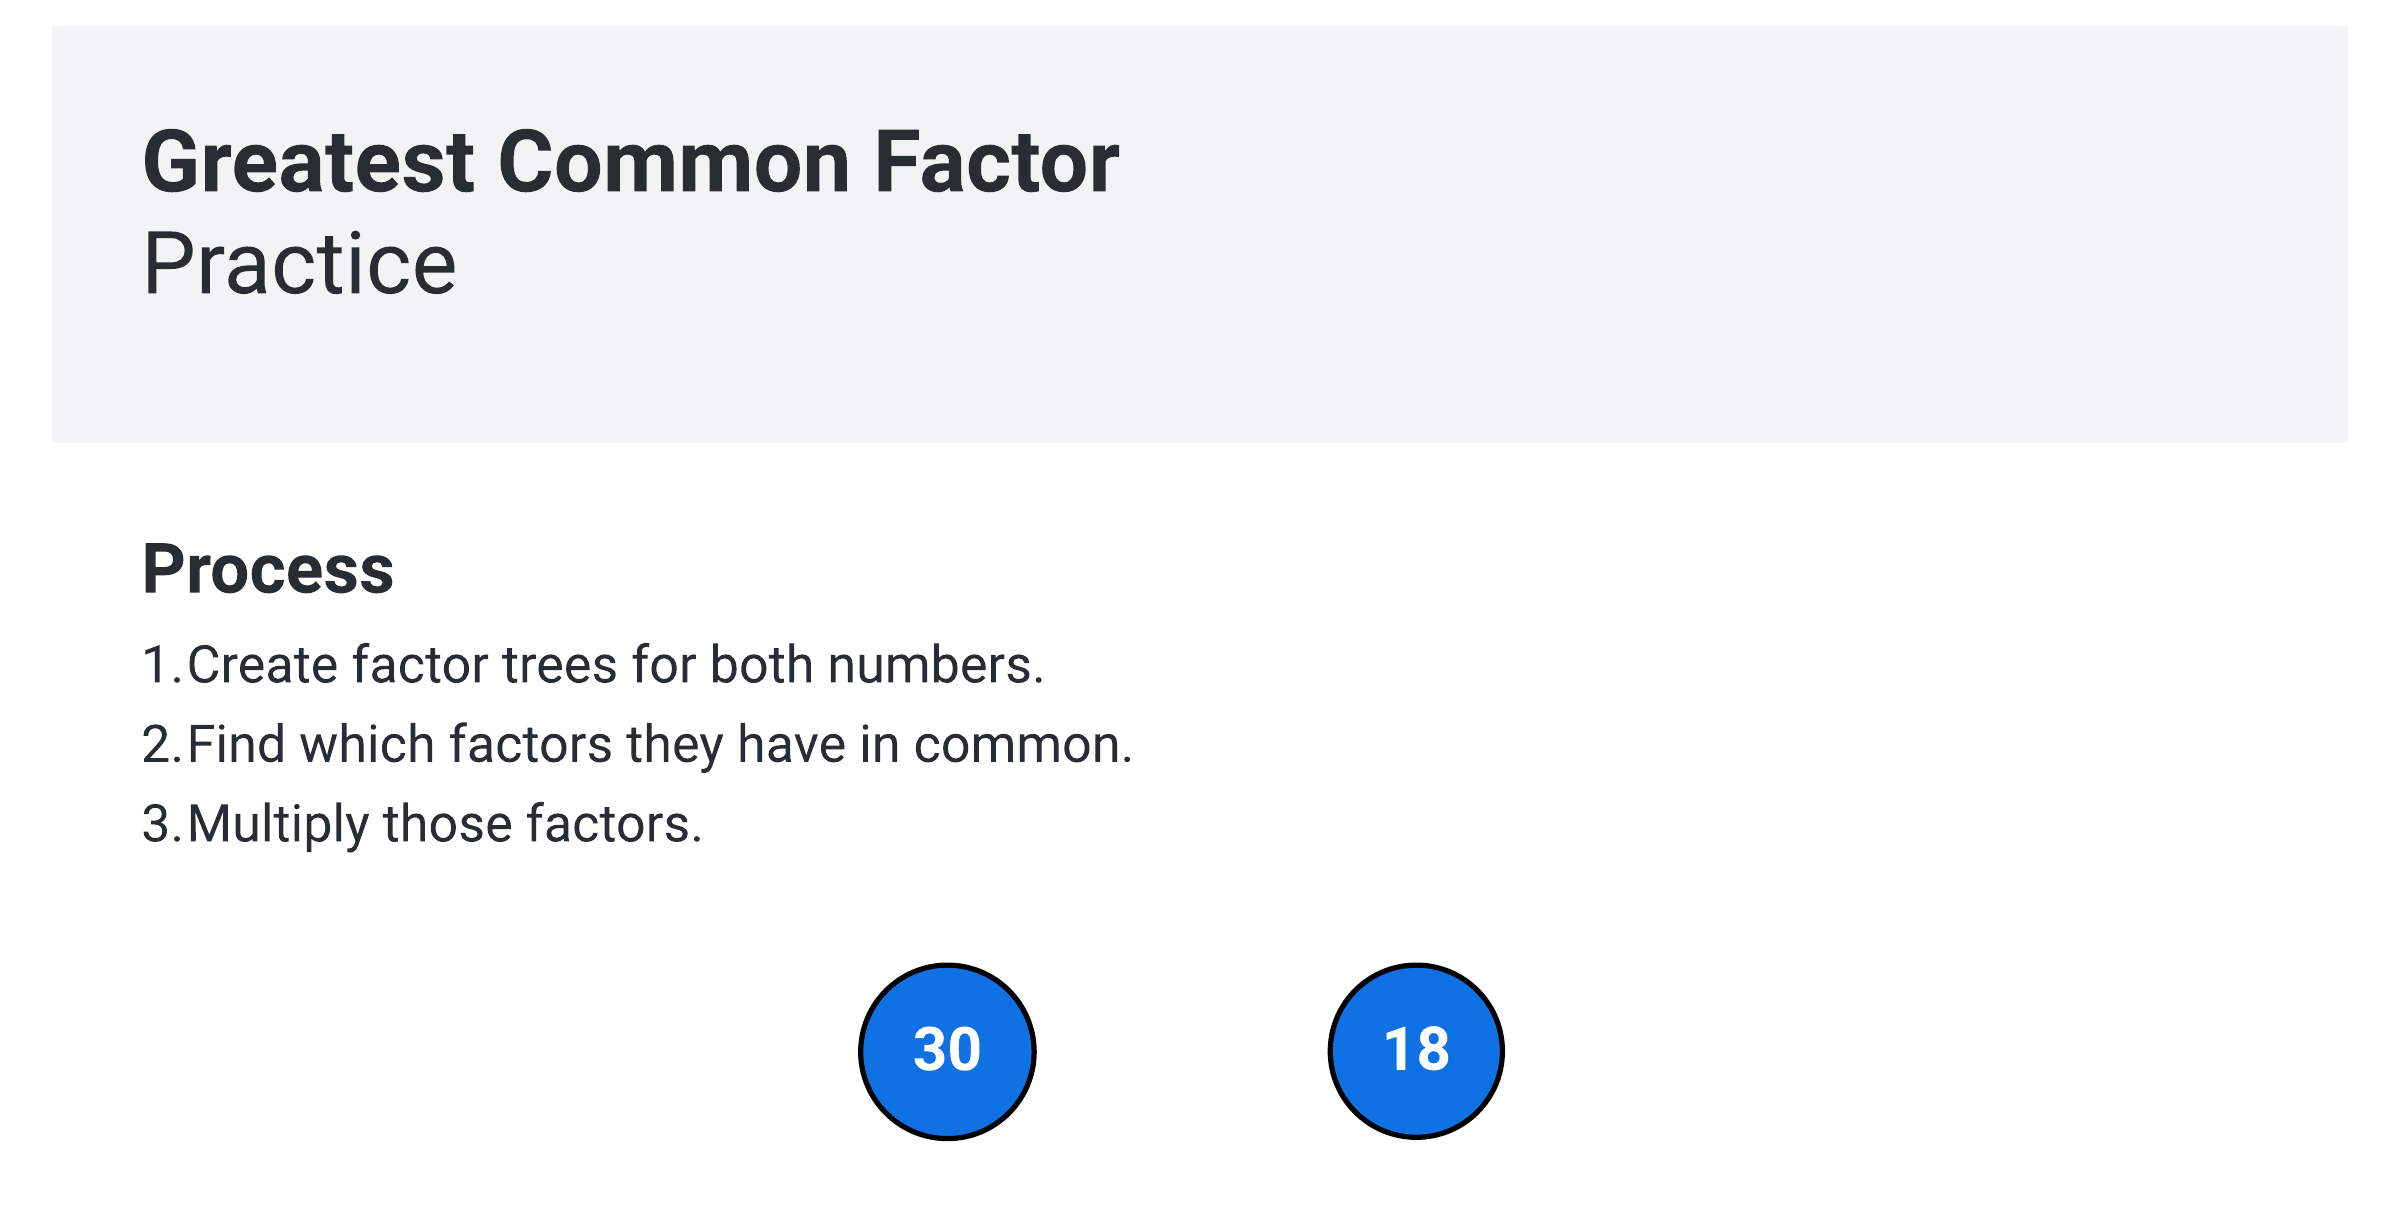Select the blue circle labeled 18

[x=1416, y=1051]
